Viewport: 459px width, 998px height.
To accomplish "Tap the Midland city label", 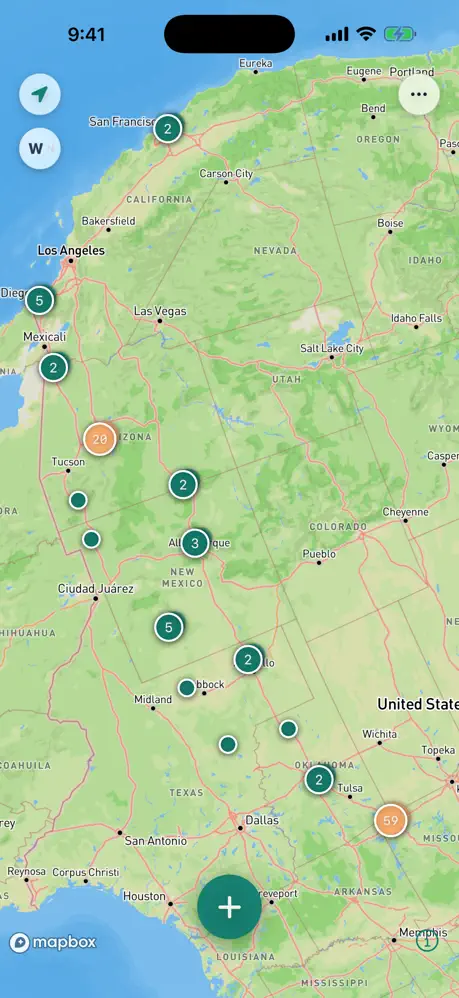I will coord(153,699).
